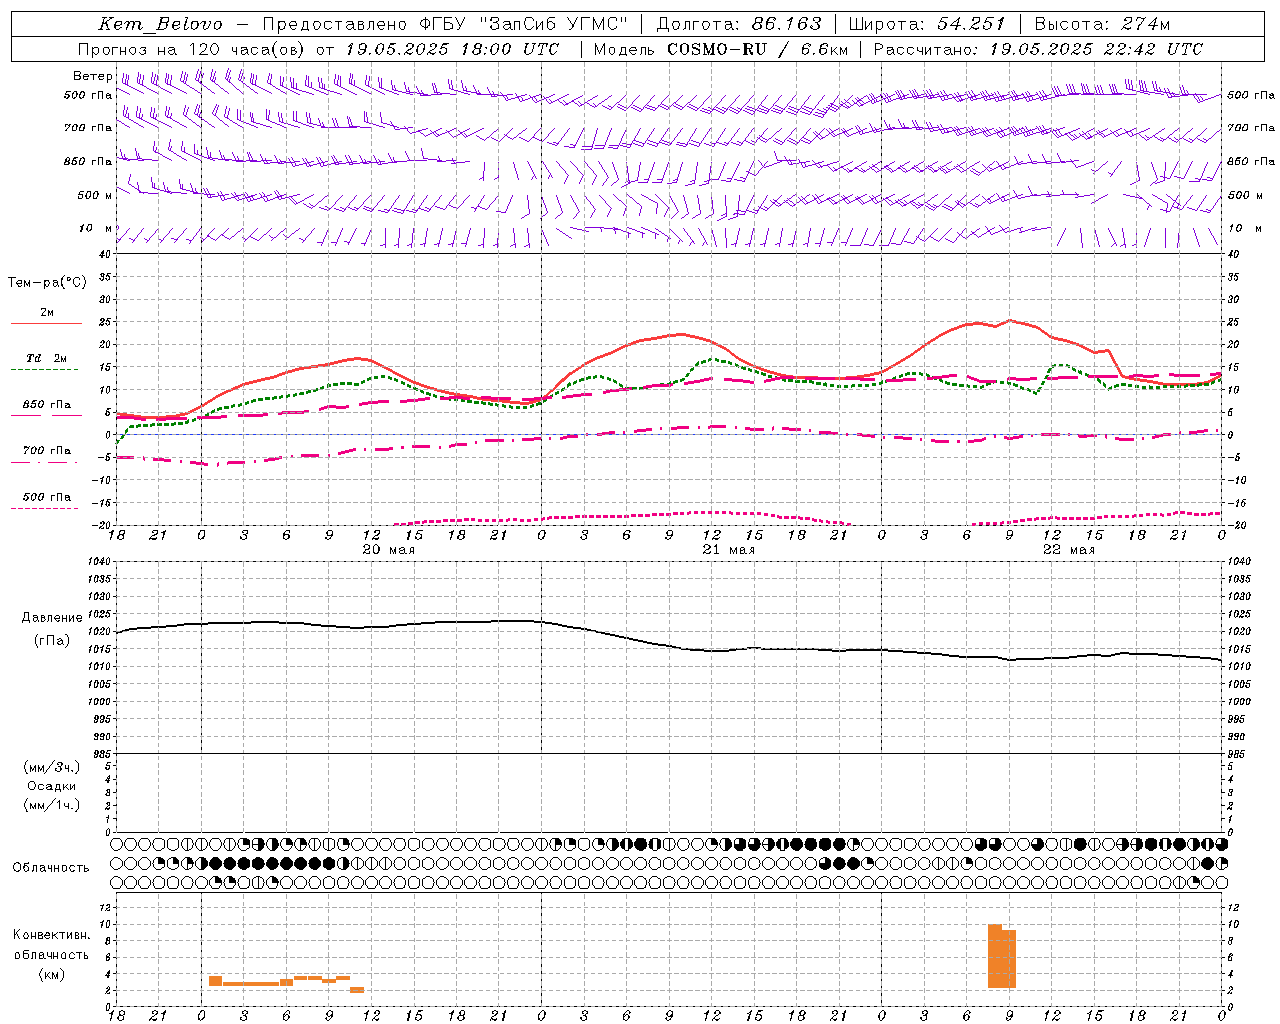Click the Тем-ра(°C) axis title

pyautogui.click(x=47, y=283)
